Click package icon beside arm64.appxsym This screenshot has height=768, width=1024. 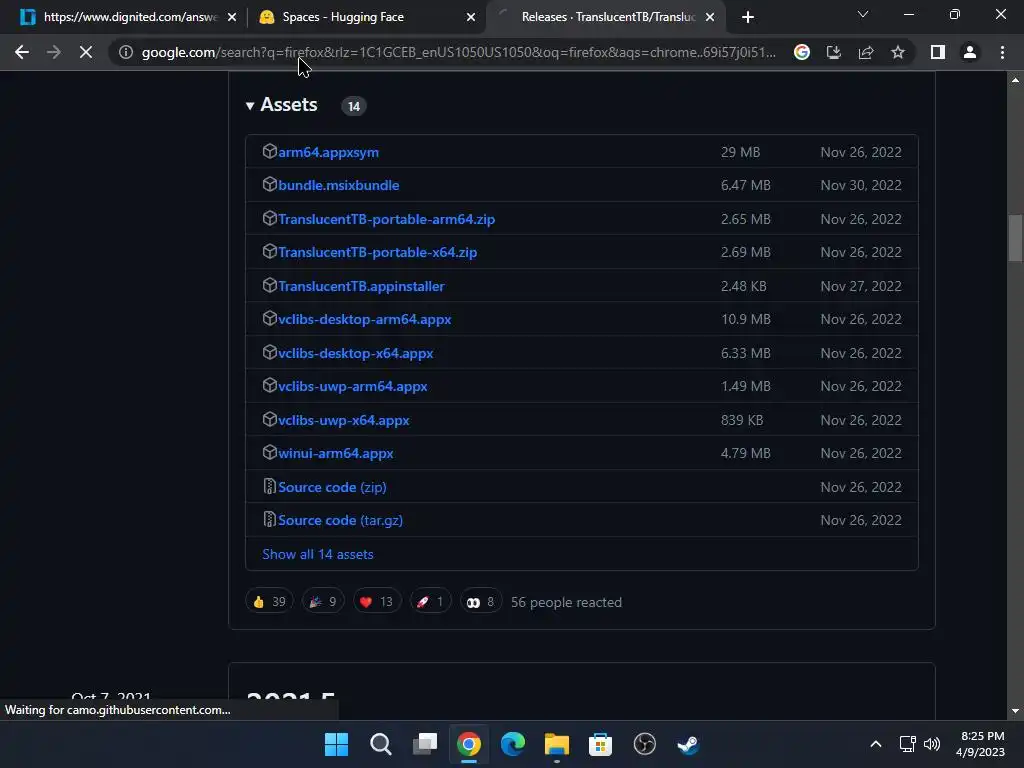point(269,152)
